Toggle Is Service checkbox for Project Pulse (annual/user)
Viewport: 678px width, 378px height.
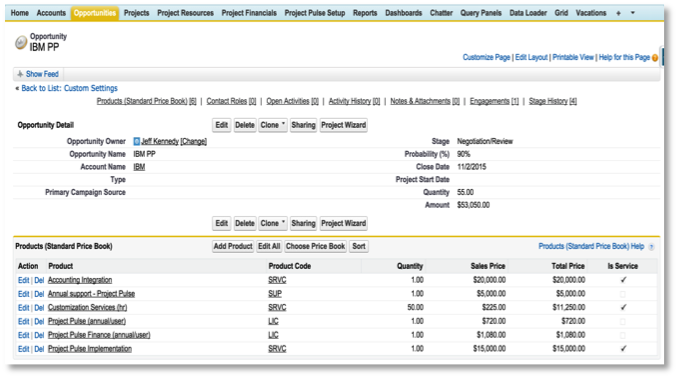pos(623,321)
